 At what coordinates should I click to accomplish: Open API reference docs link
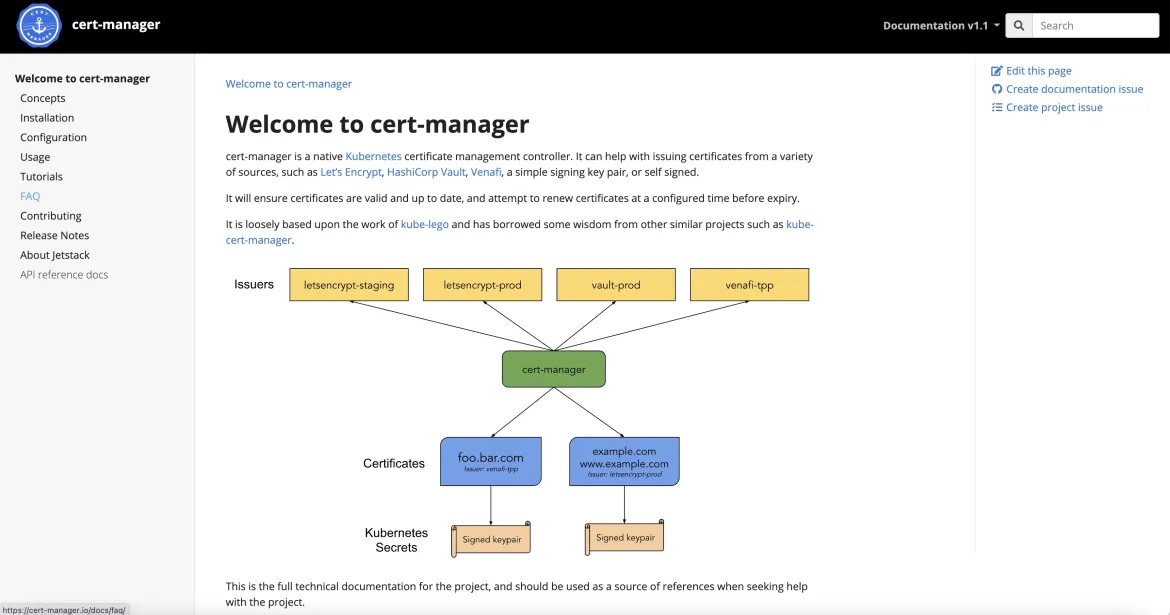(x=64, y=274)
